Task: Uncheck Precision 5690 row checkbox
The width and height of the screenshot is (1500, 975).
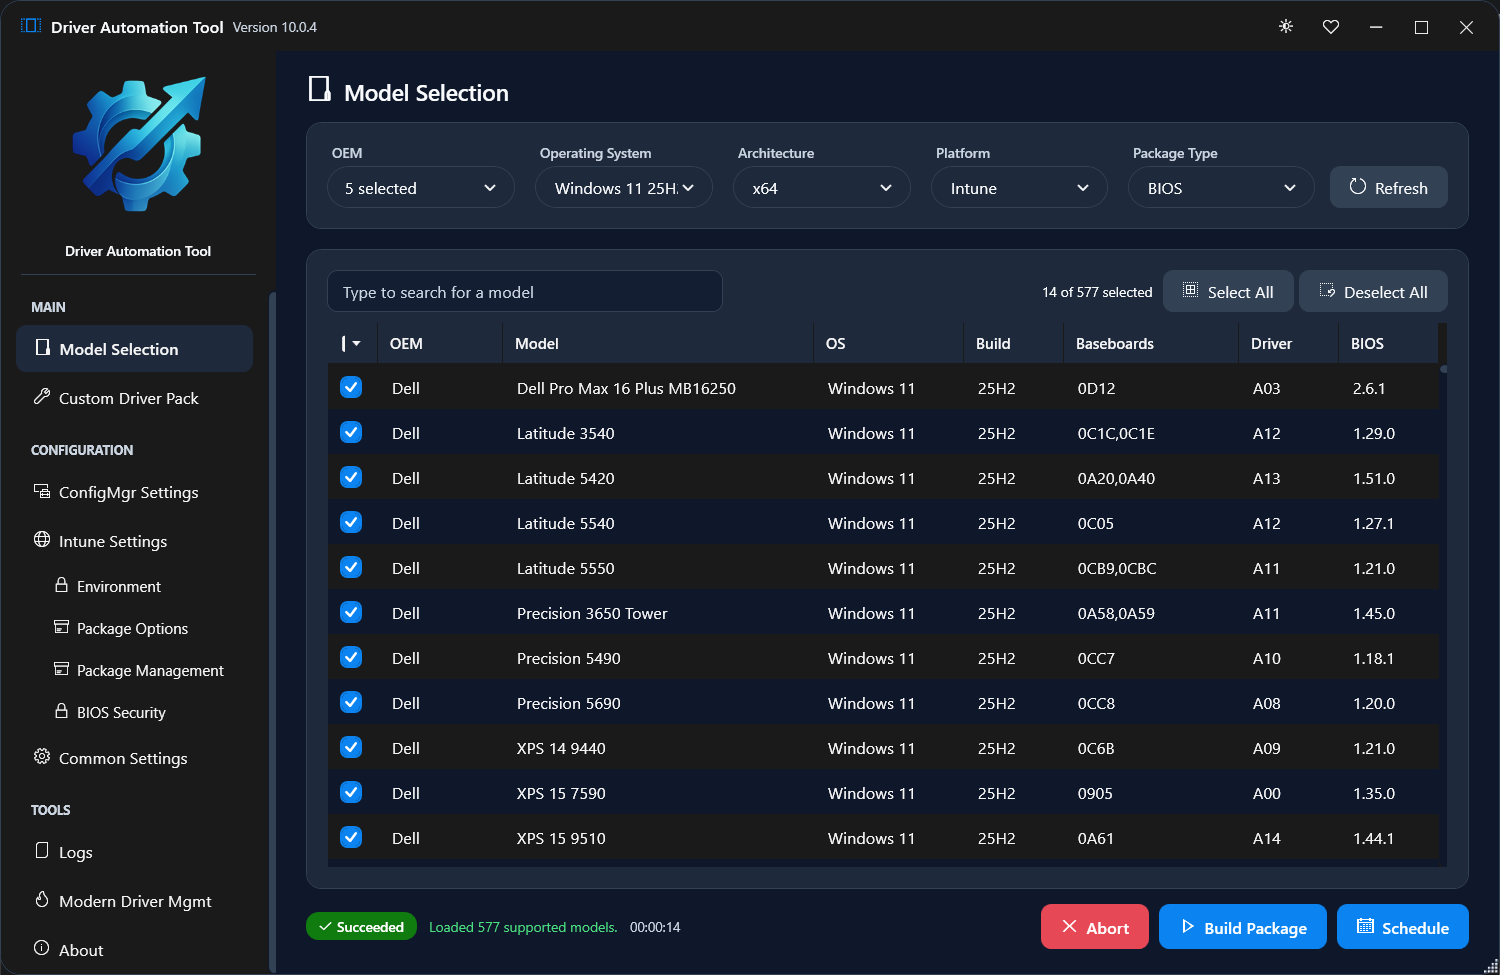Action: [351, 702]
